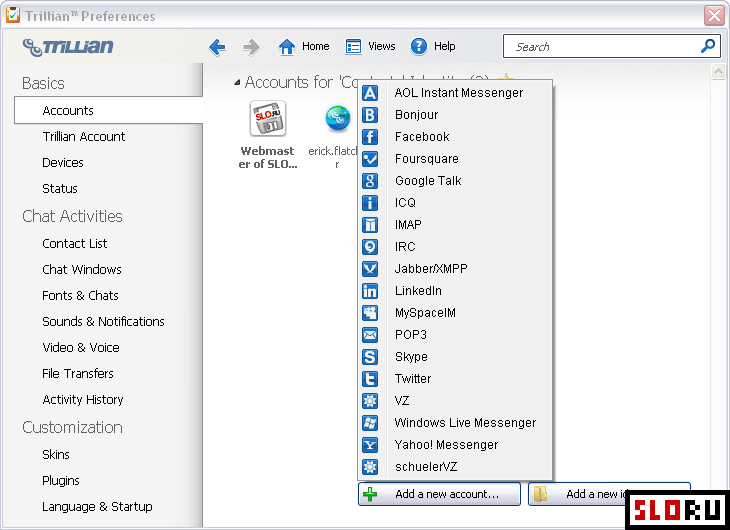Select the LinkedIn menu entry
Image resolution: width=730 pixels, height=530 pixels.
click(455, 291)
